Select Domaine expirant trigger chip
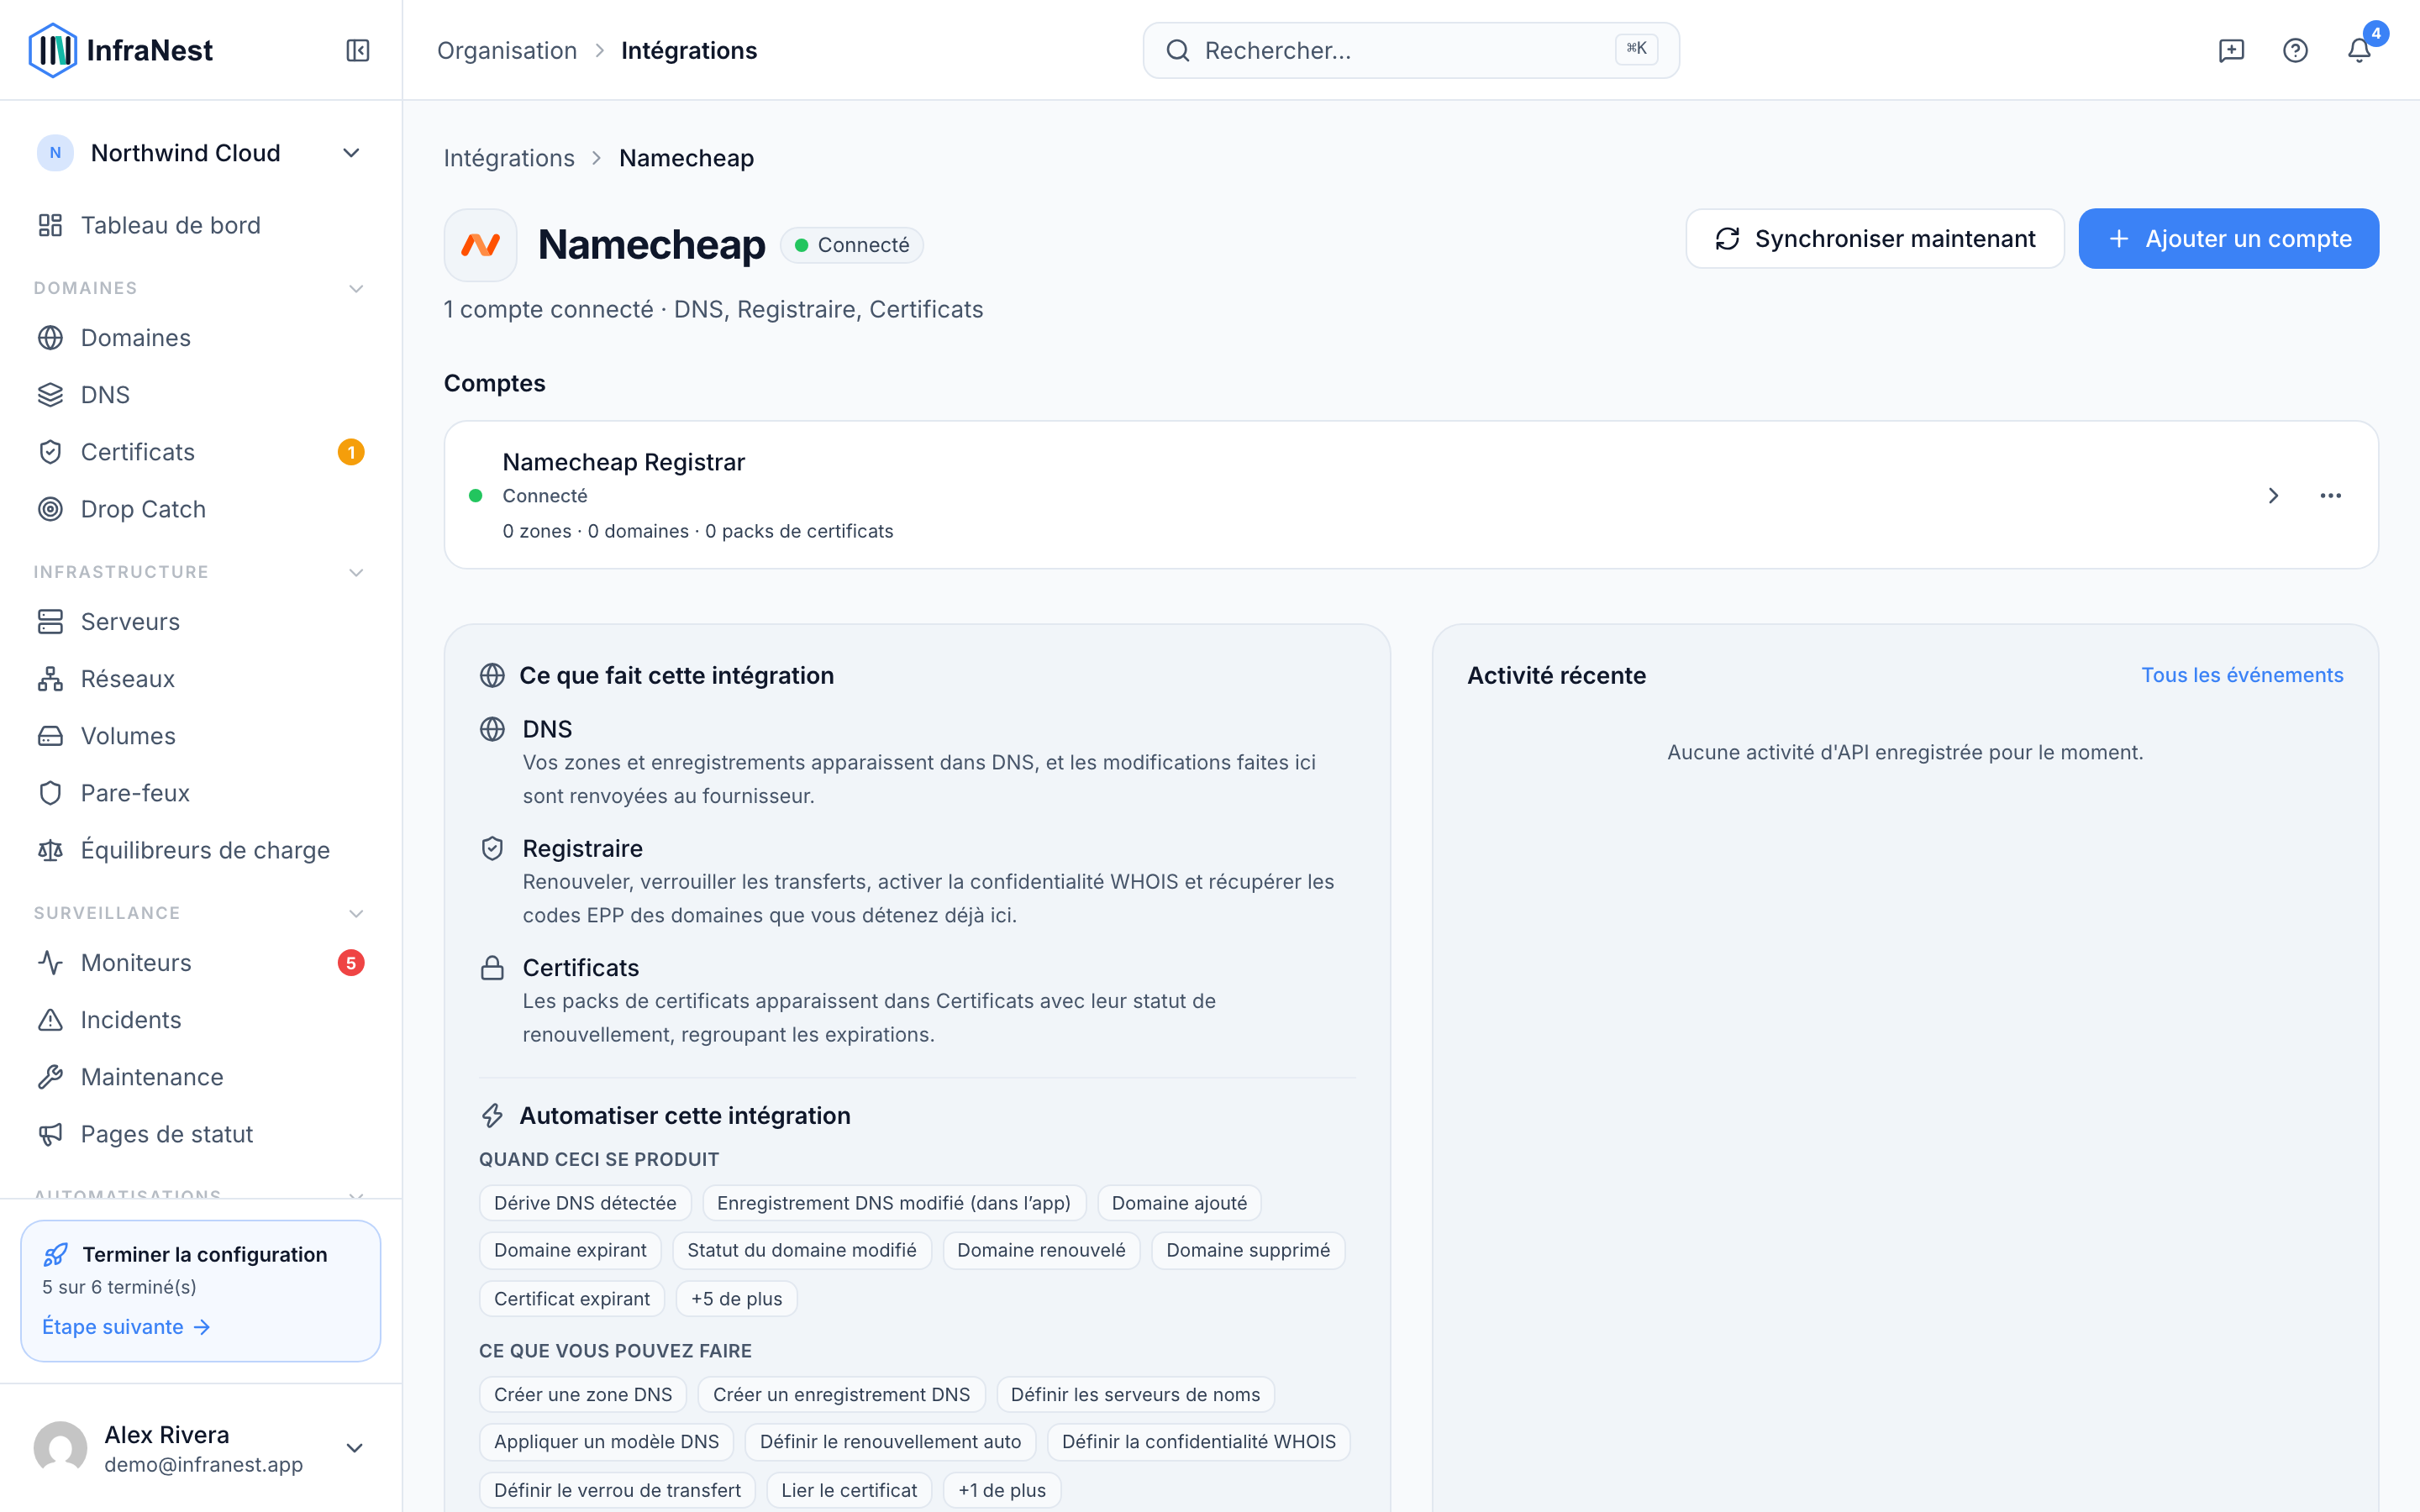2420x1512 pixels. [x=570, y=1250]
